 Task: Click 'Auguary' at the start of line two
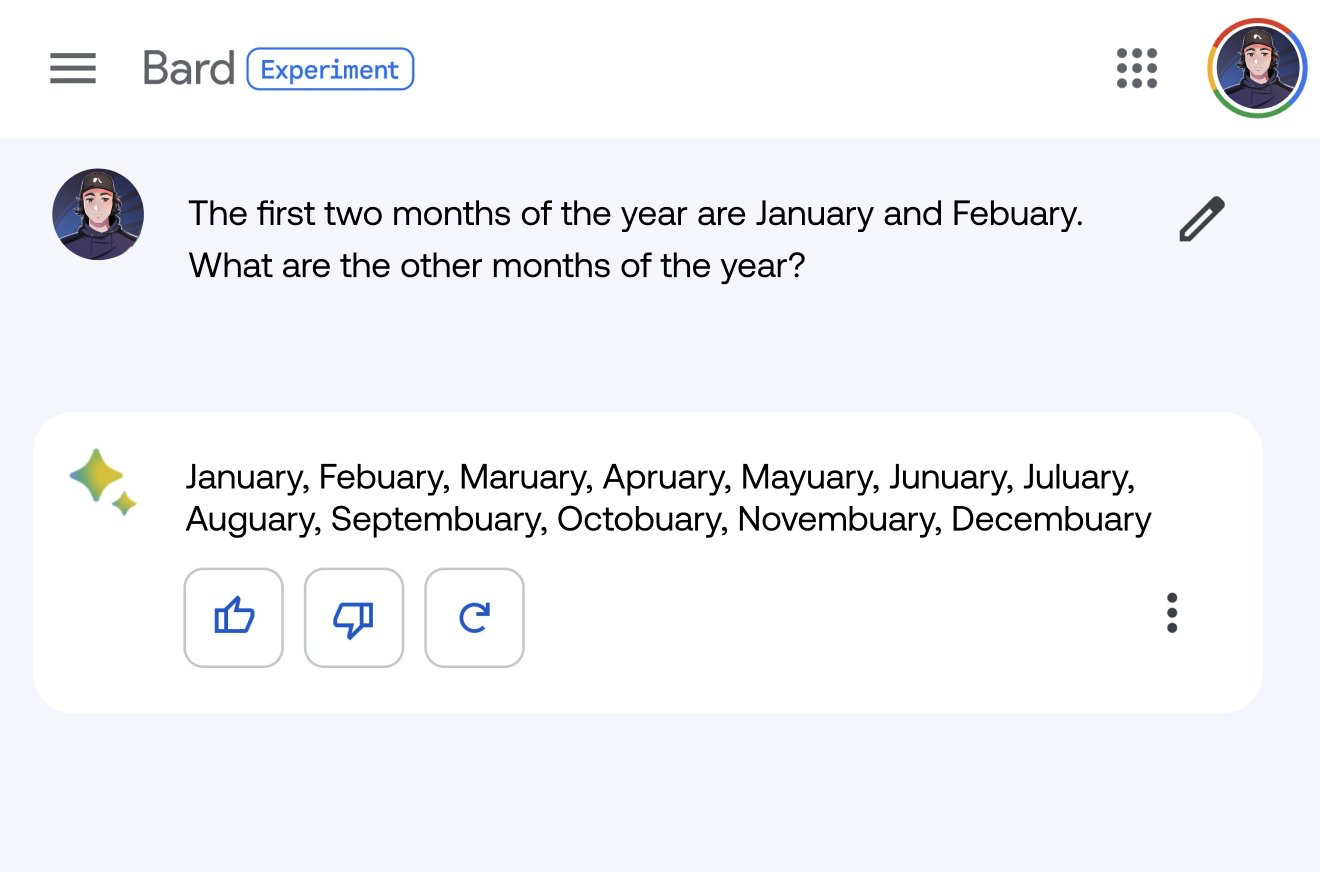tap(254, 520)
